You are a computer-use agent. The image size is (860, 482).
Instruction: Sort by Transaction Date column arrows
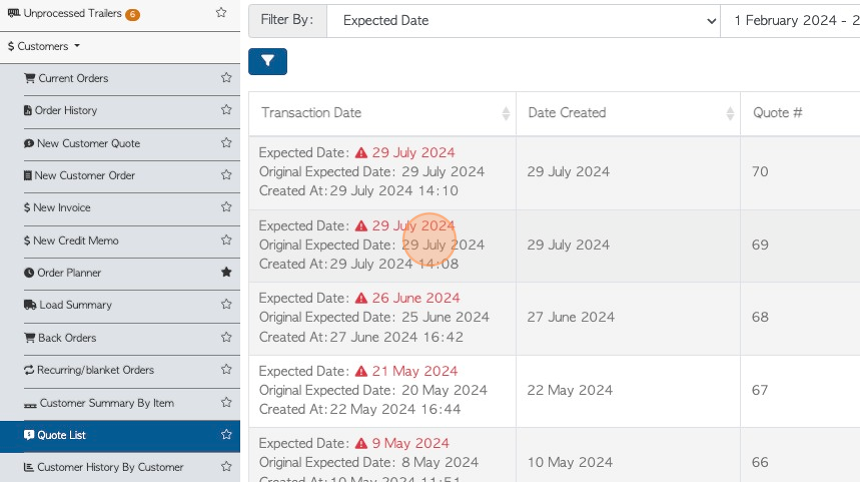tap(505, 113)
